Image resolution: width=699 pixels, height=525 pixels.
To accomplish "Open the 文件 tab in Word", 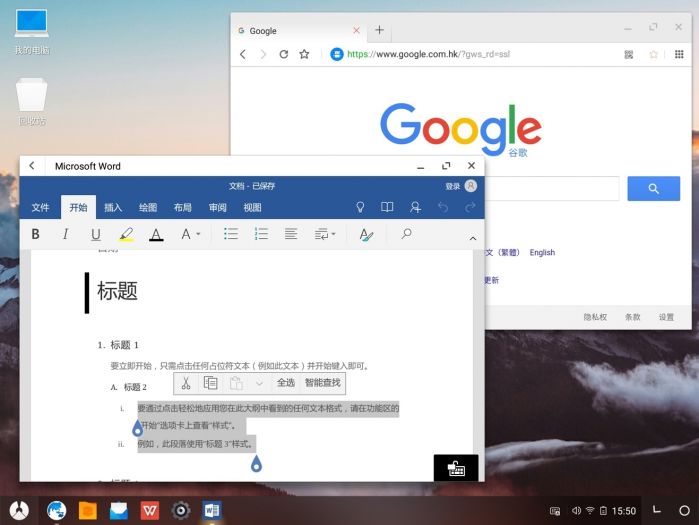I will tap(40, 207).
